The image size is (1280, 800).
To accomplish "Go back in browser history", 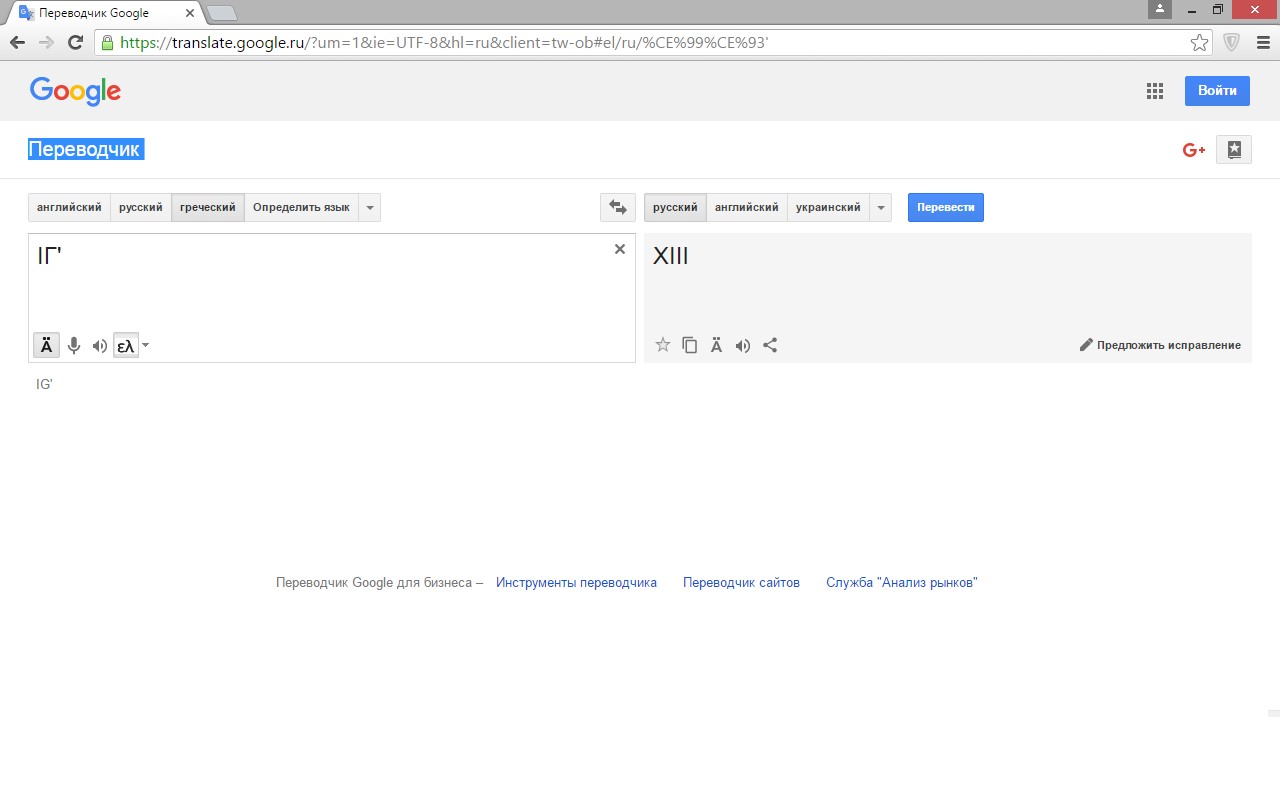I will click(17, 42).
